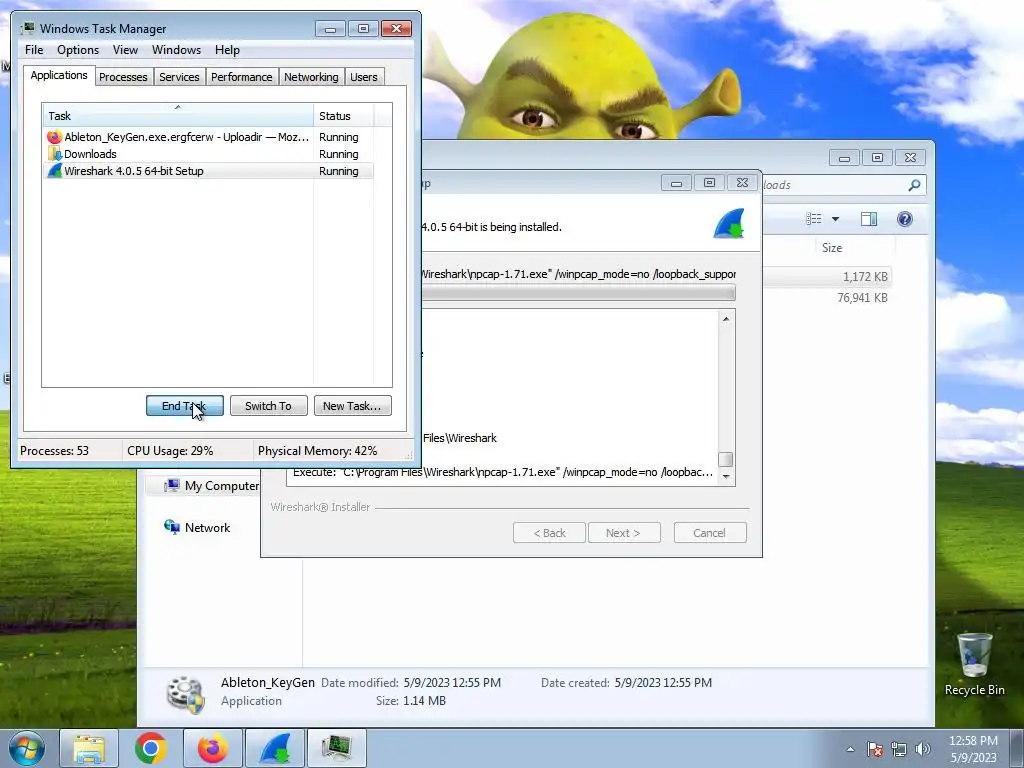The width and height of the screenshot is (1024, 768).
Task: Click Cancel in the Wireshark installer
Action: (709, 533)
